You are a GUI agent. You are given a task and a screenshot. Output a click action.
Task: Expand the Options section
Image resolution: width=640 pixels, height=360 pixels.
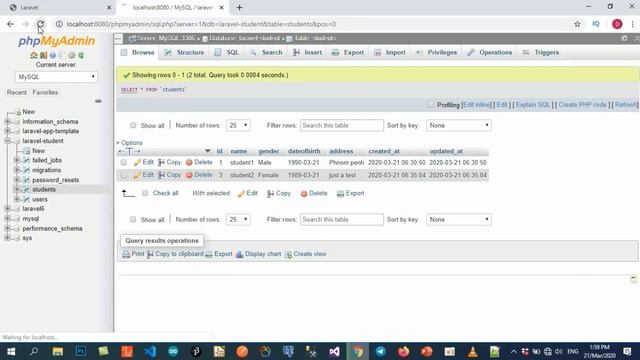click(130, 143)
